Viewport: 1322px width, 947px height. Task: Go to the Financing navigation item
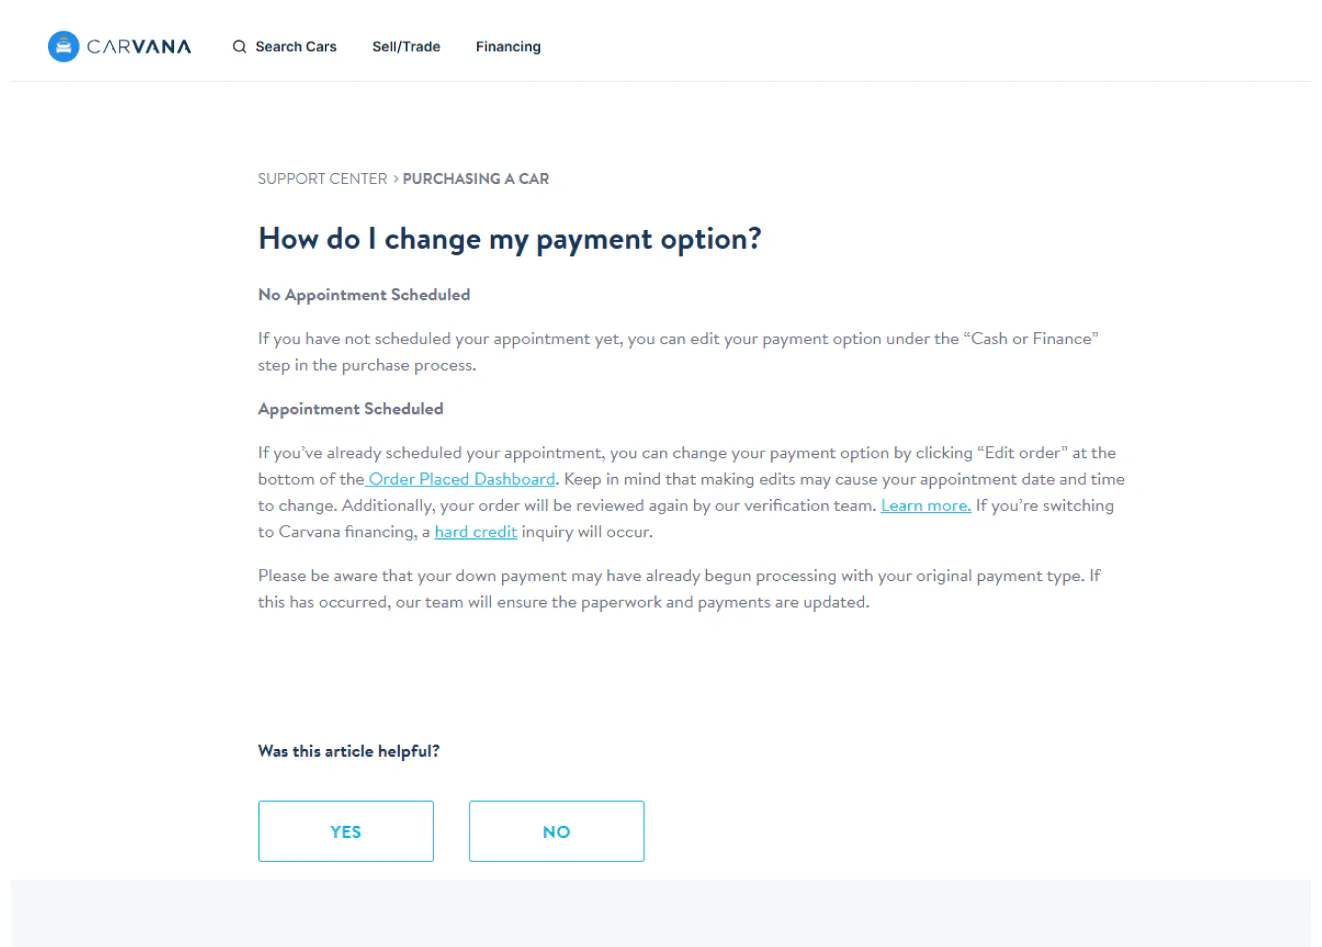tap(508, 46)
